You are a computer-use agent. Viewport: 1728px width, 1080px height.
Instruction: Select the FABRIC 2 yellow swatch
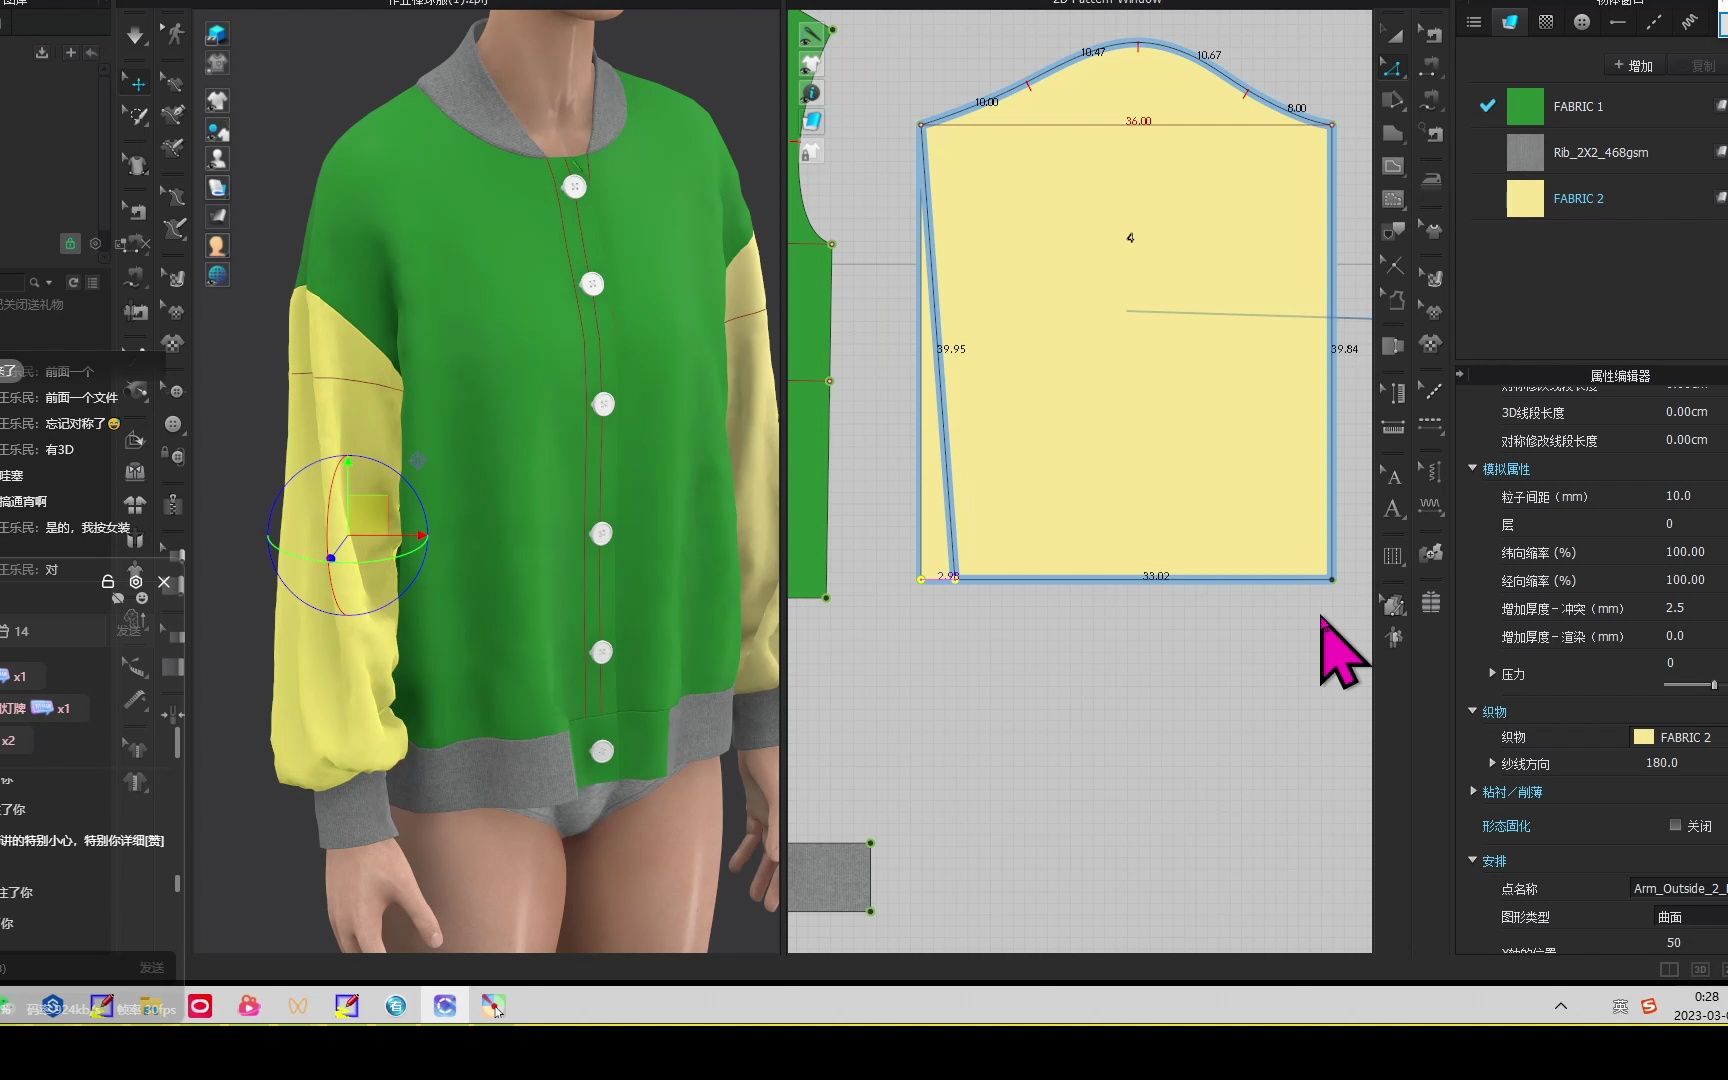pyautogui.click(x=1525, y=198)
